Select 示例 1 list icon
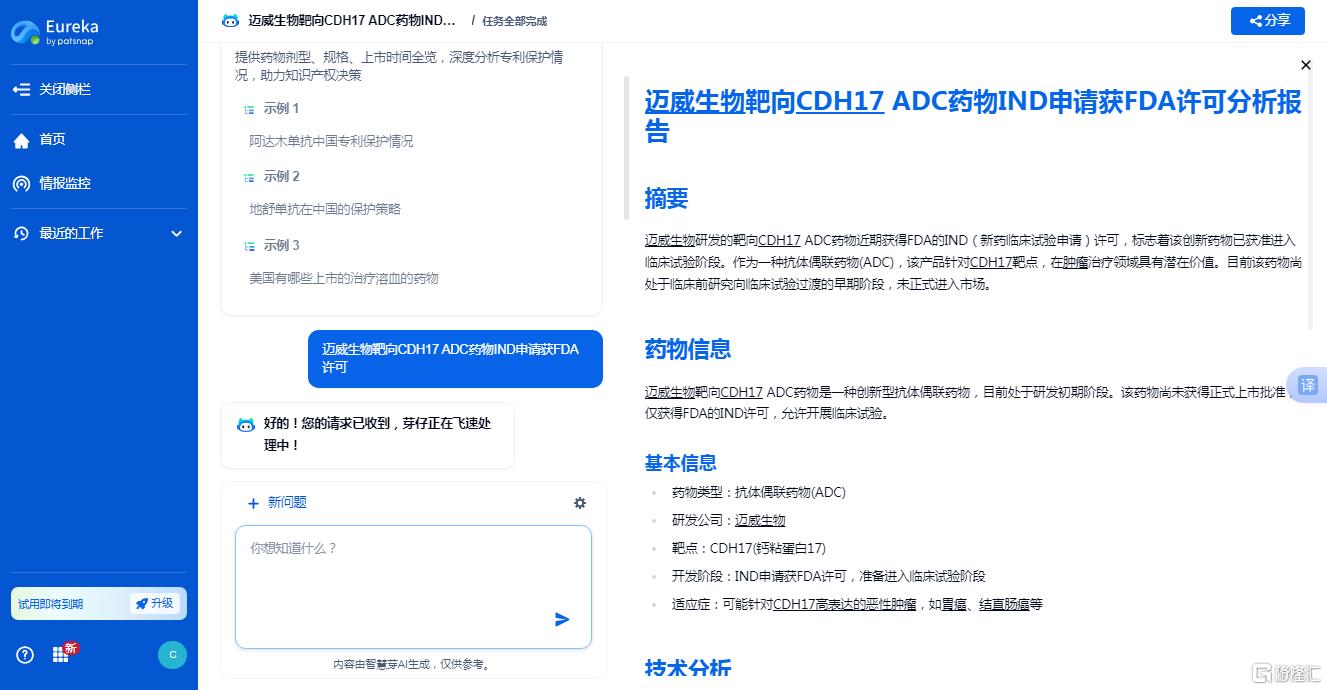The height and width of the screenshot is (690, 1327). pos(249,109)
